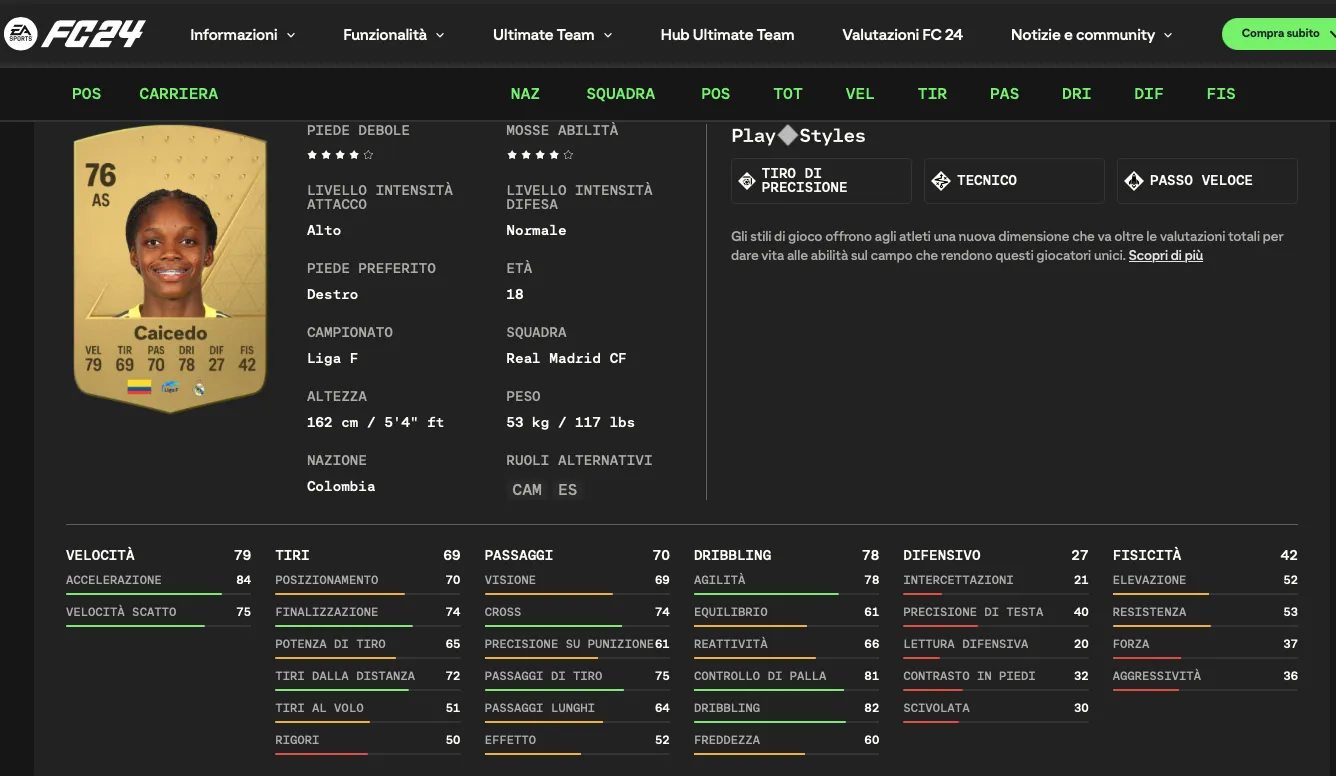Screen dimensions: 1336x776
Task: Click the Colombia flag on the player card
Action: click(x=139, y=387)
